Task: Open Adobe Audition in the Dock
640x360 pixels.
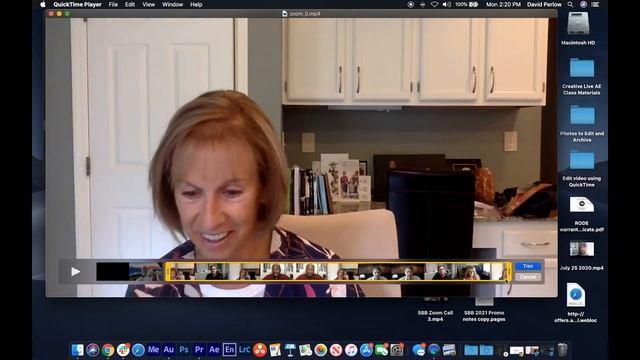Action: pyautogui.click(x=169, y=350)
